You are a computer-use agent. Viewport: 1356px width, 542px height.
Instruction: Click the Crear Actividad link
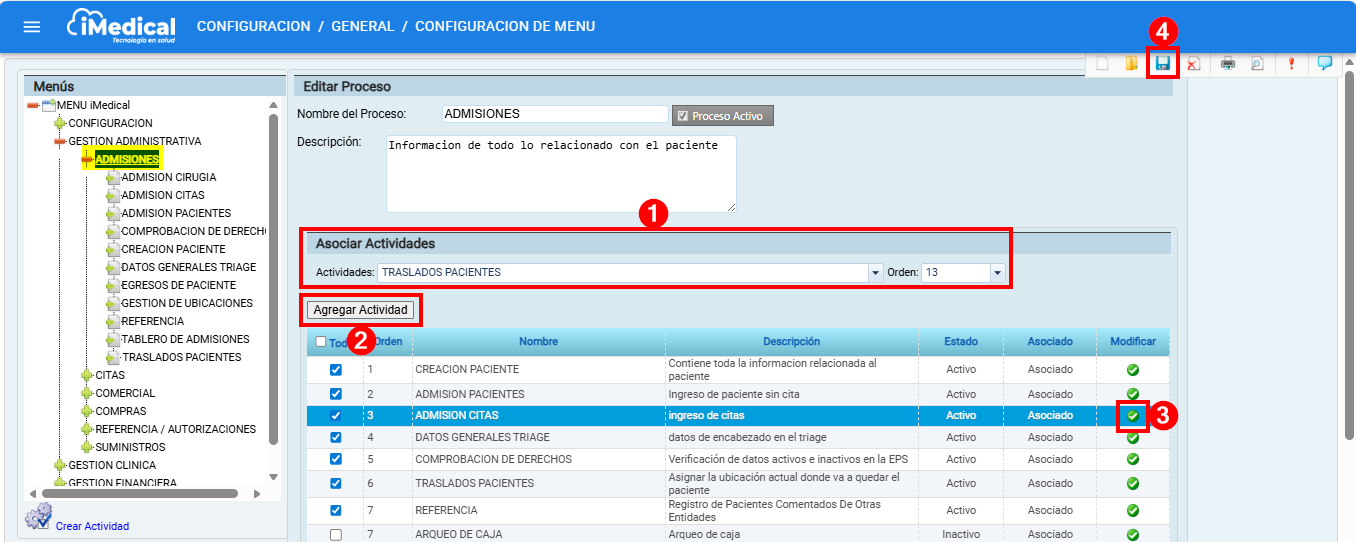pos(92,526)
